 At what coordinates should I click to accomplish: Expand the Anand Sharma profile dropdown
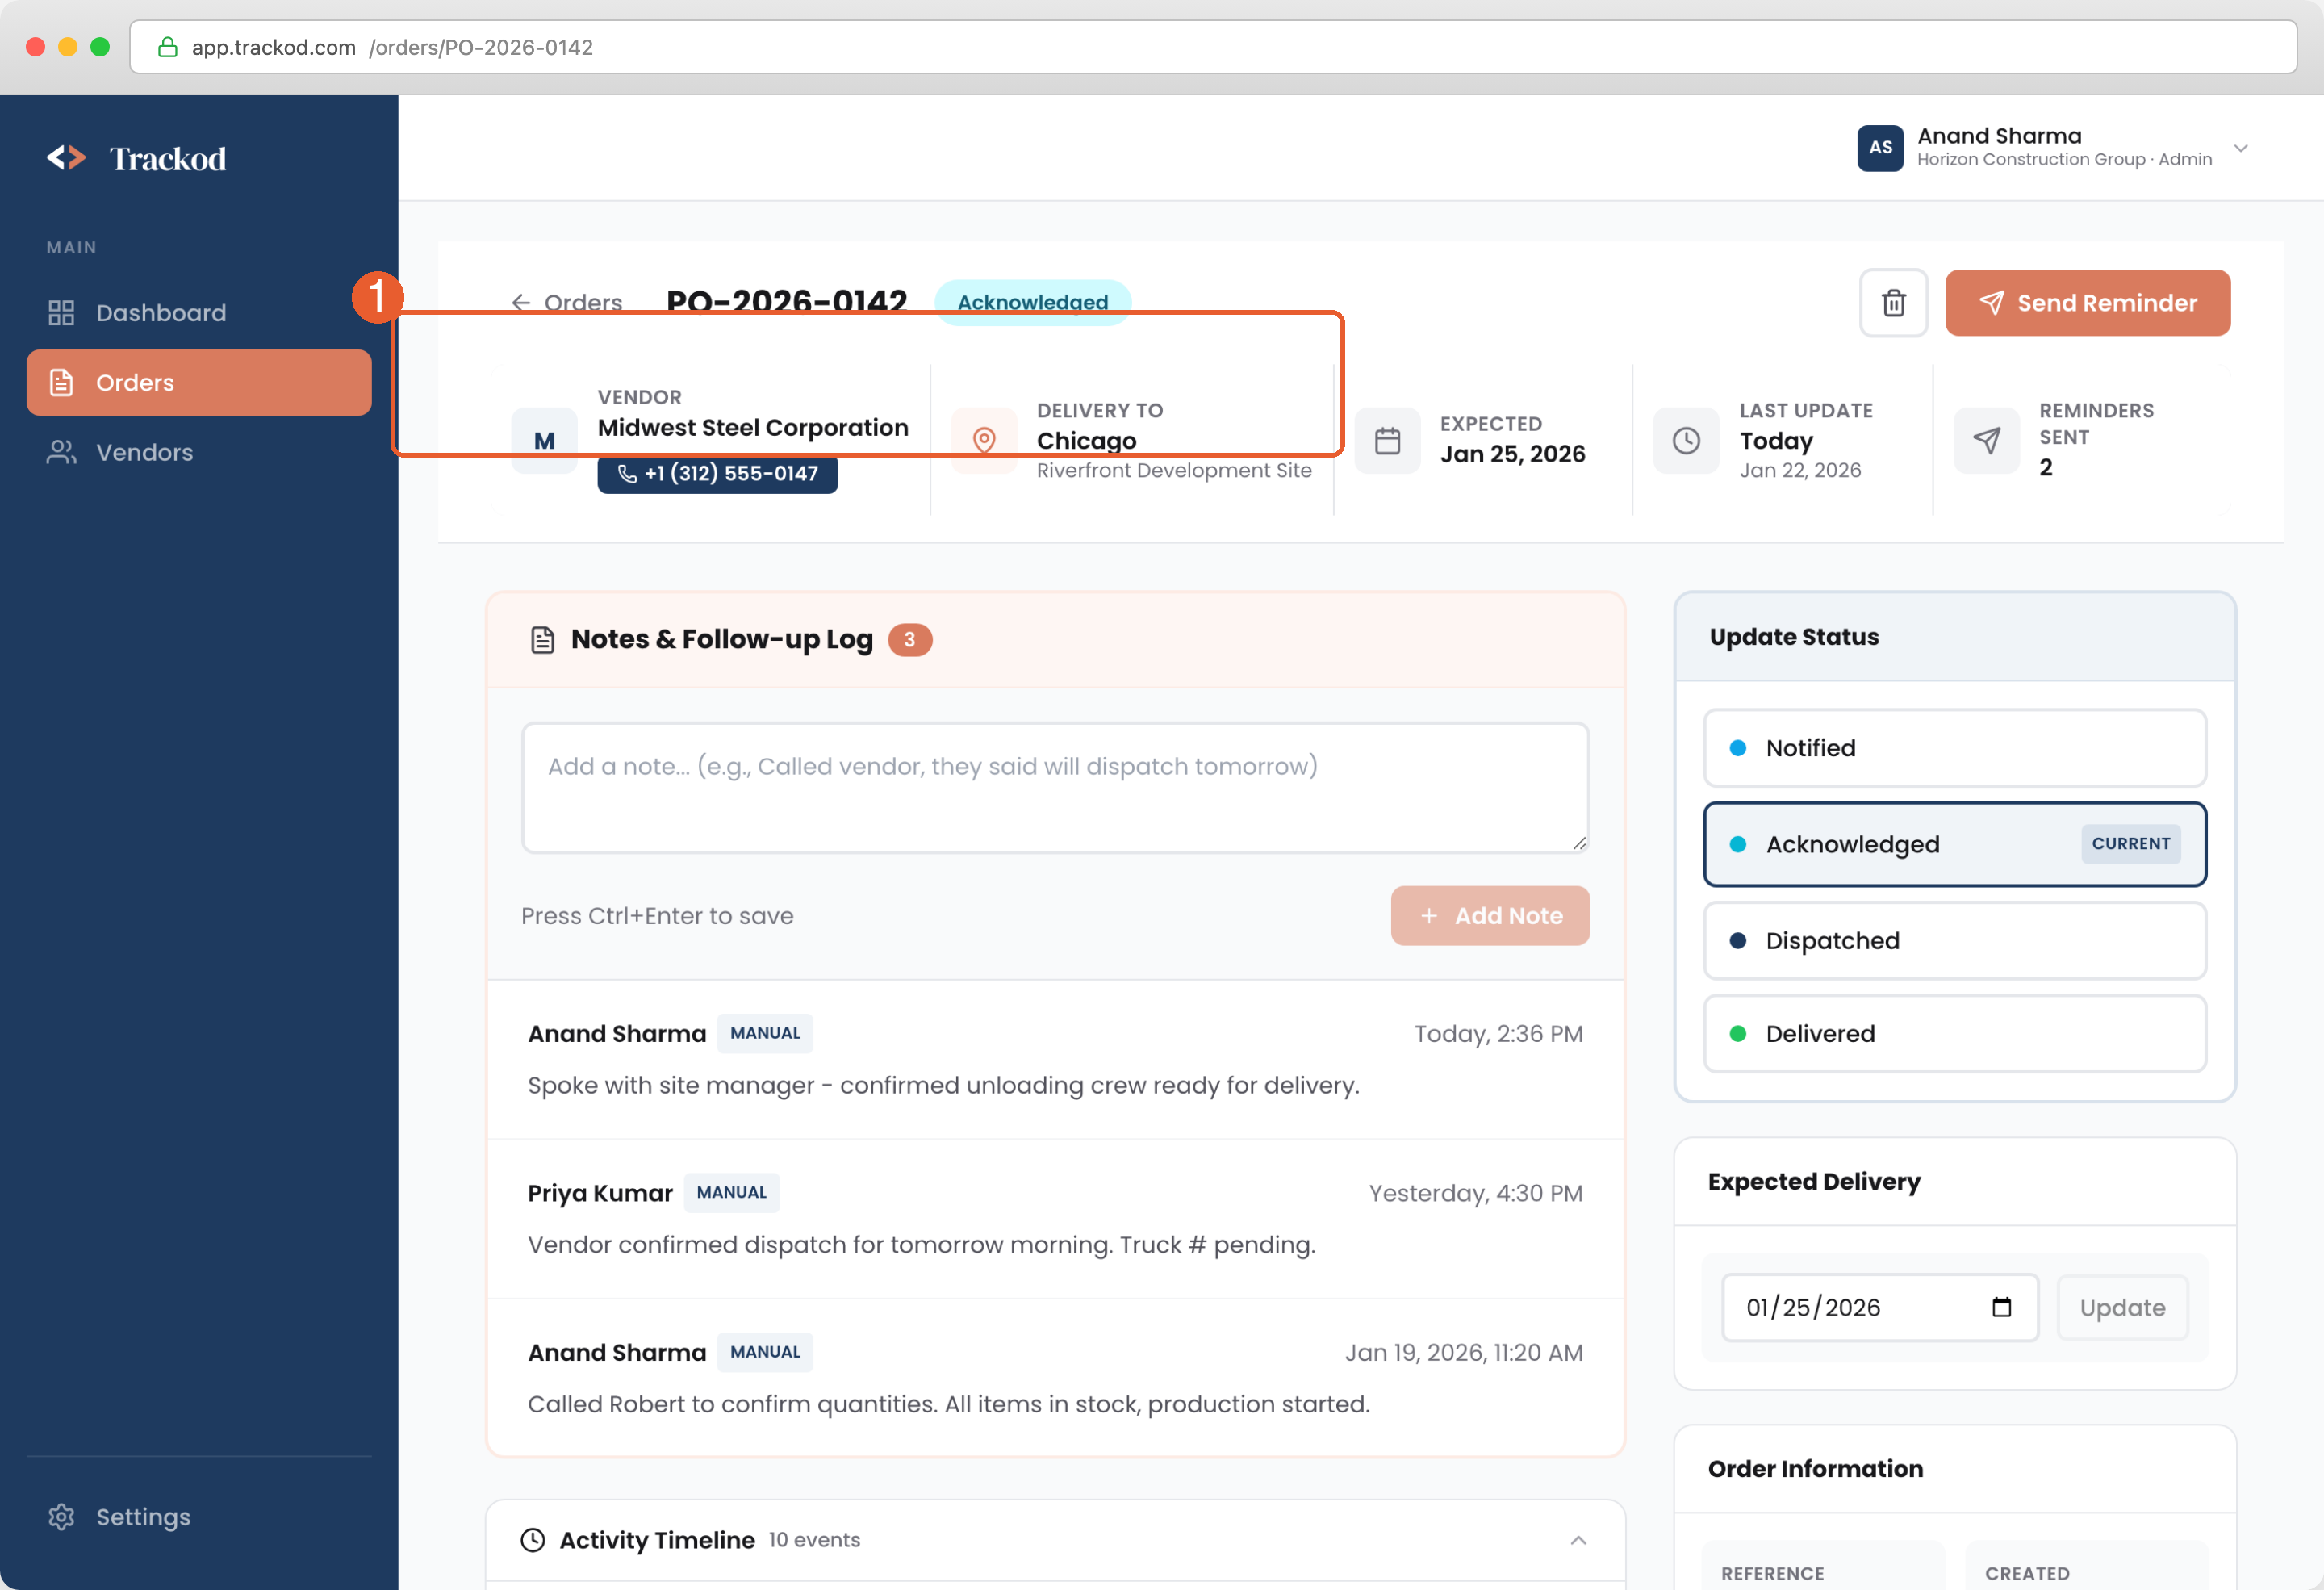(x=2242, y=147)
